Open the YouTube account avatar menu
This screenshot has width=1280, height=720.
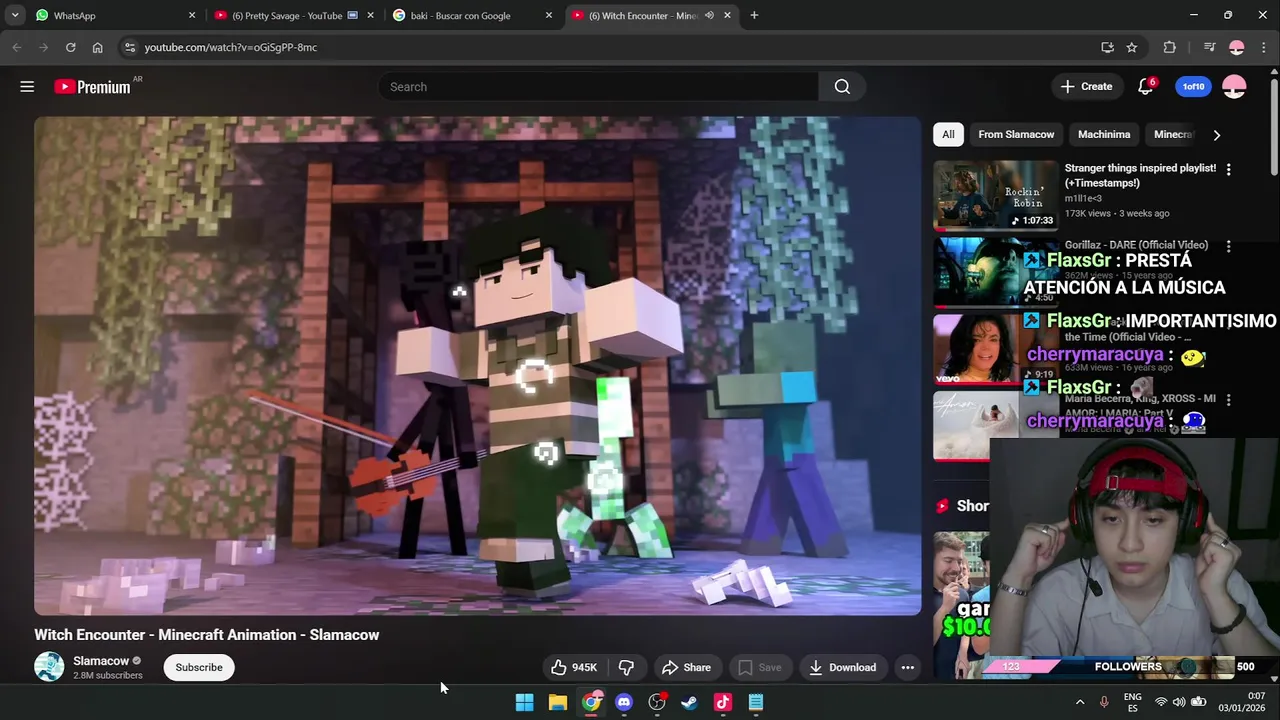click(1234, 87)
